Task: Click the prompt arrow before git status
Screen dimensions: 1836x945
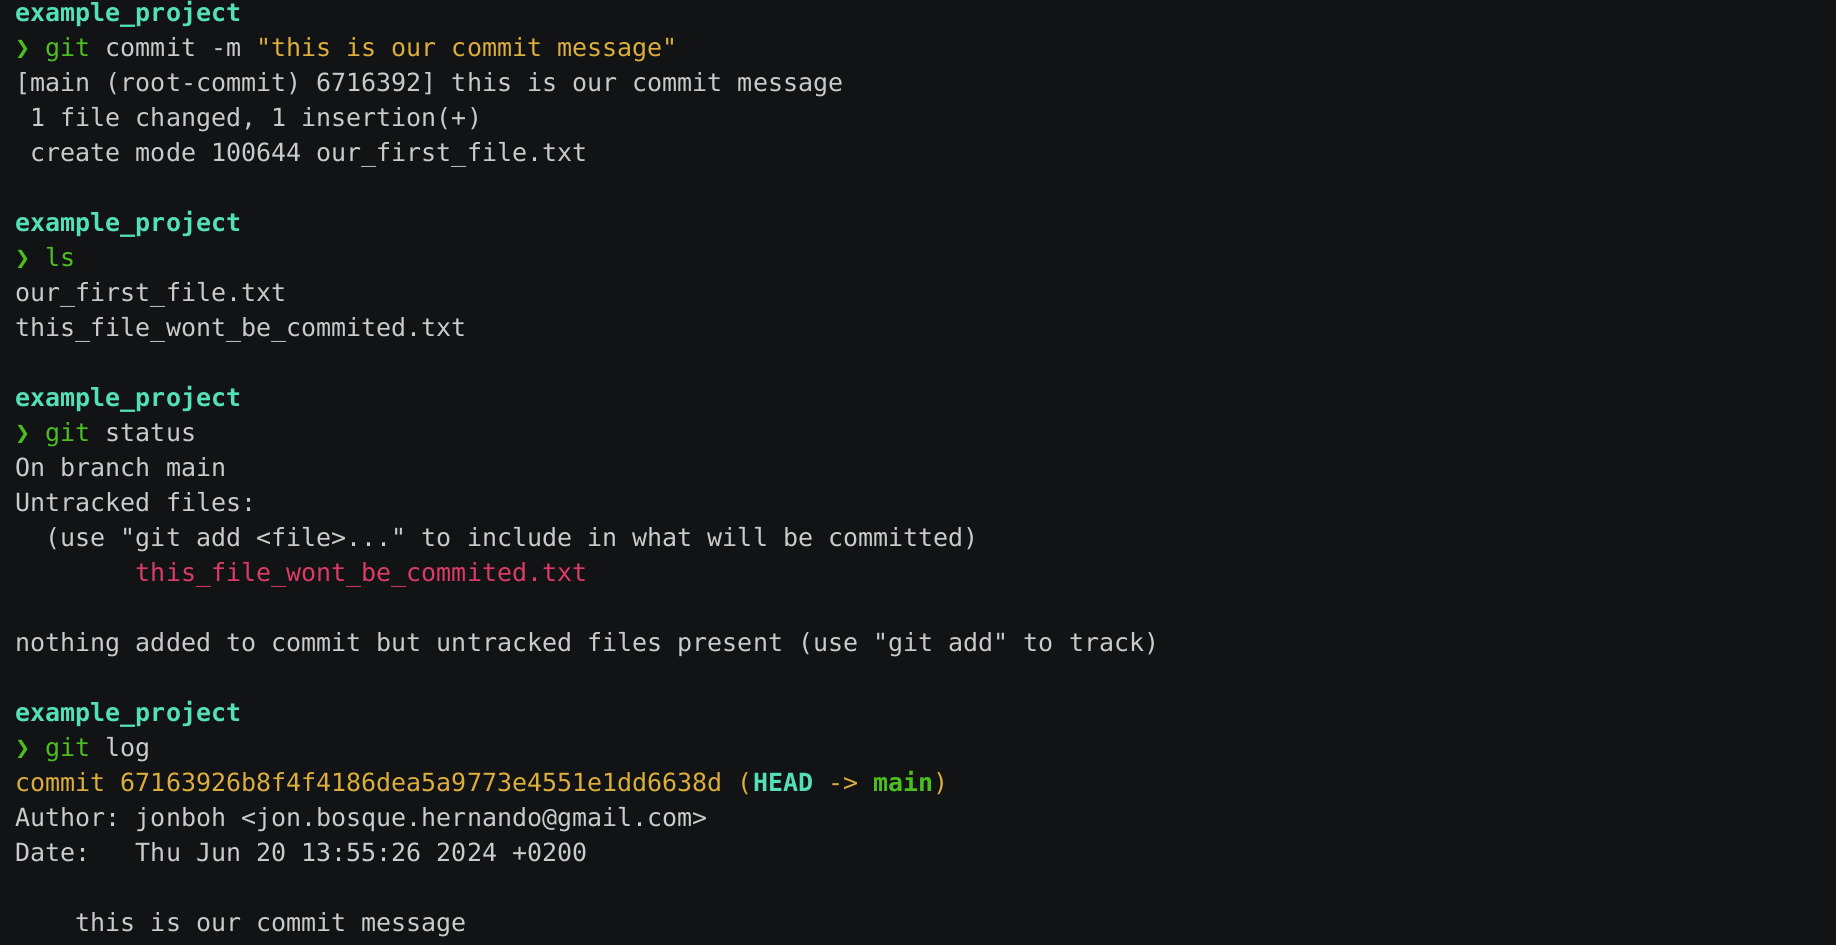Action: [22, 434]
